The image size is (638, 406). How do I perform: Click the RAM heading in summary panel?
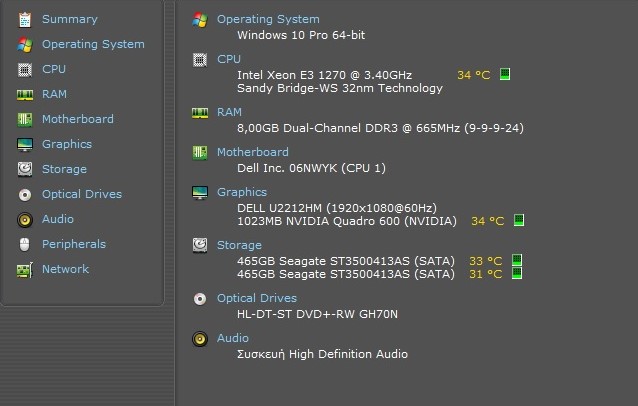(229, 112)
